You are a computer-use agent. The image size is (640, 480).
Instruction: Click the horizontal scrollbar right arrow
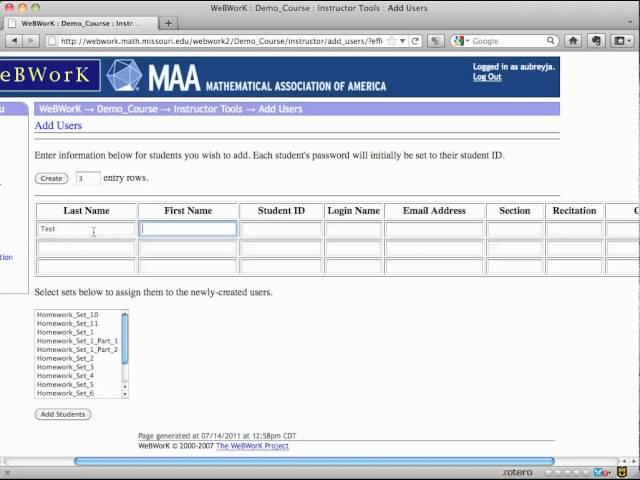pyautogui.click(x=634, y=461)
